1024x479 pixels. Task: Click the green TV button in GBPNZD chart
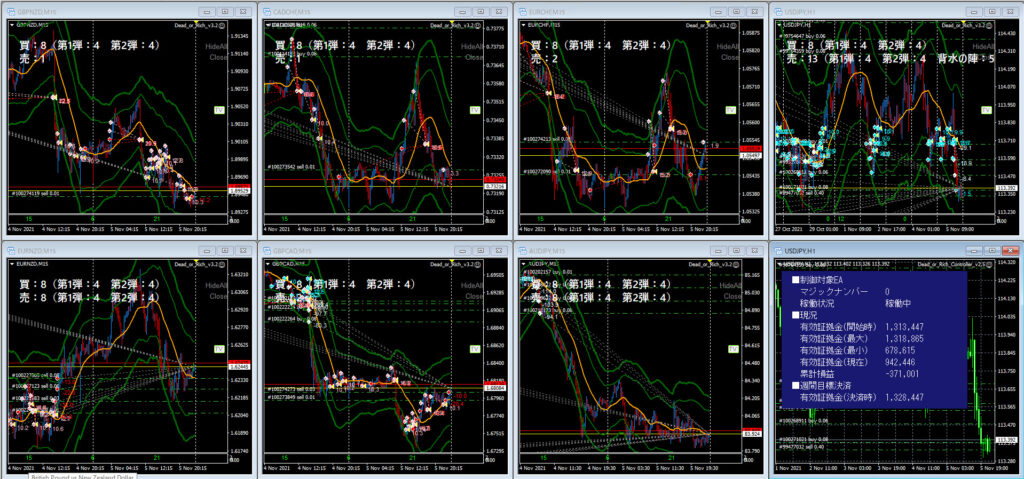pyautogui.click(x=219, y=110)
